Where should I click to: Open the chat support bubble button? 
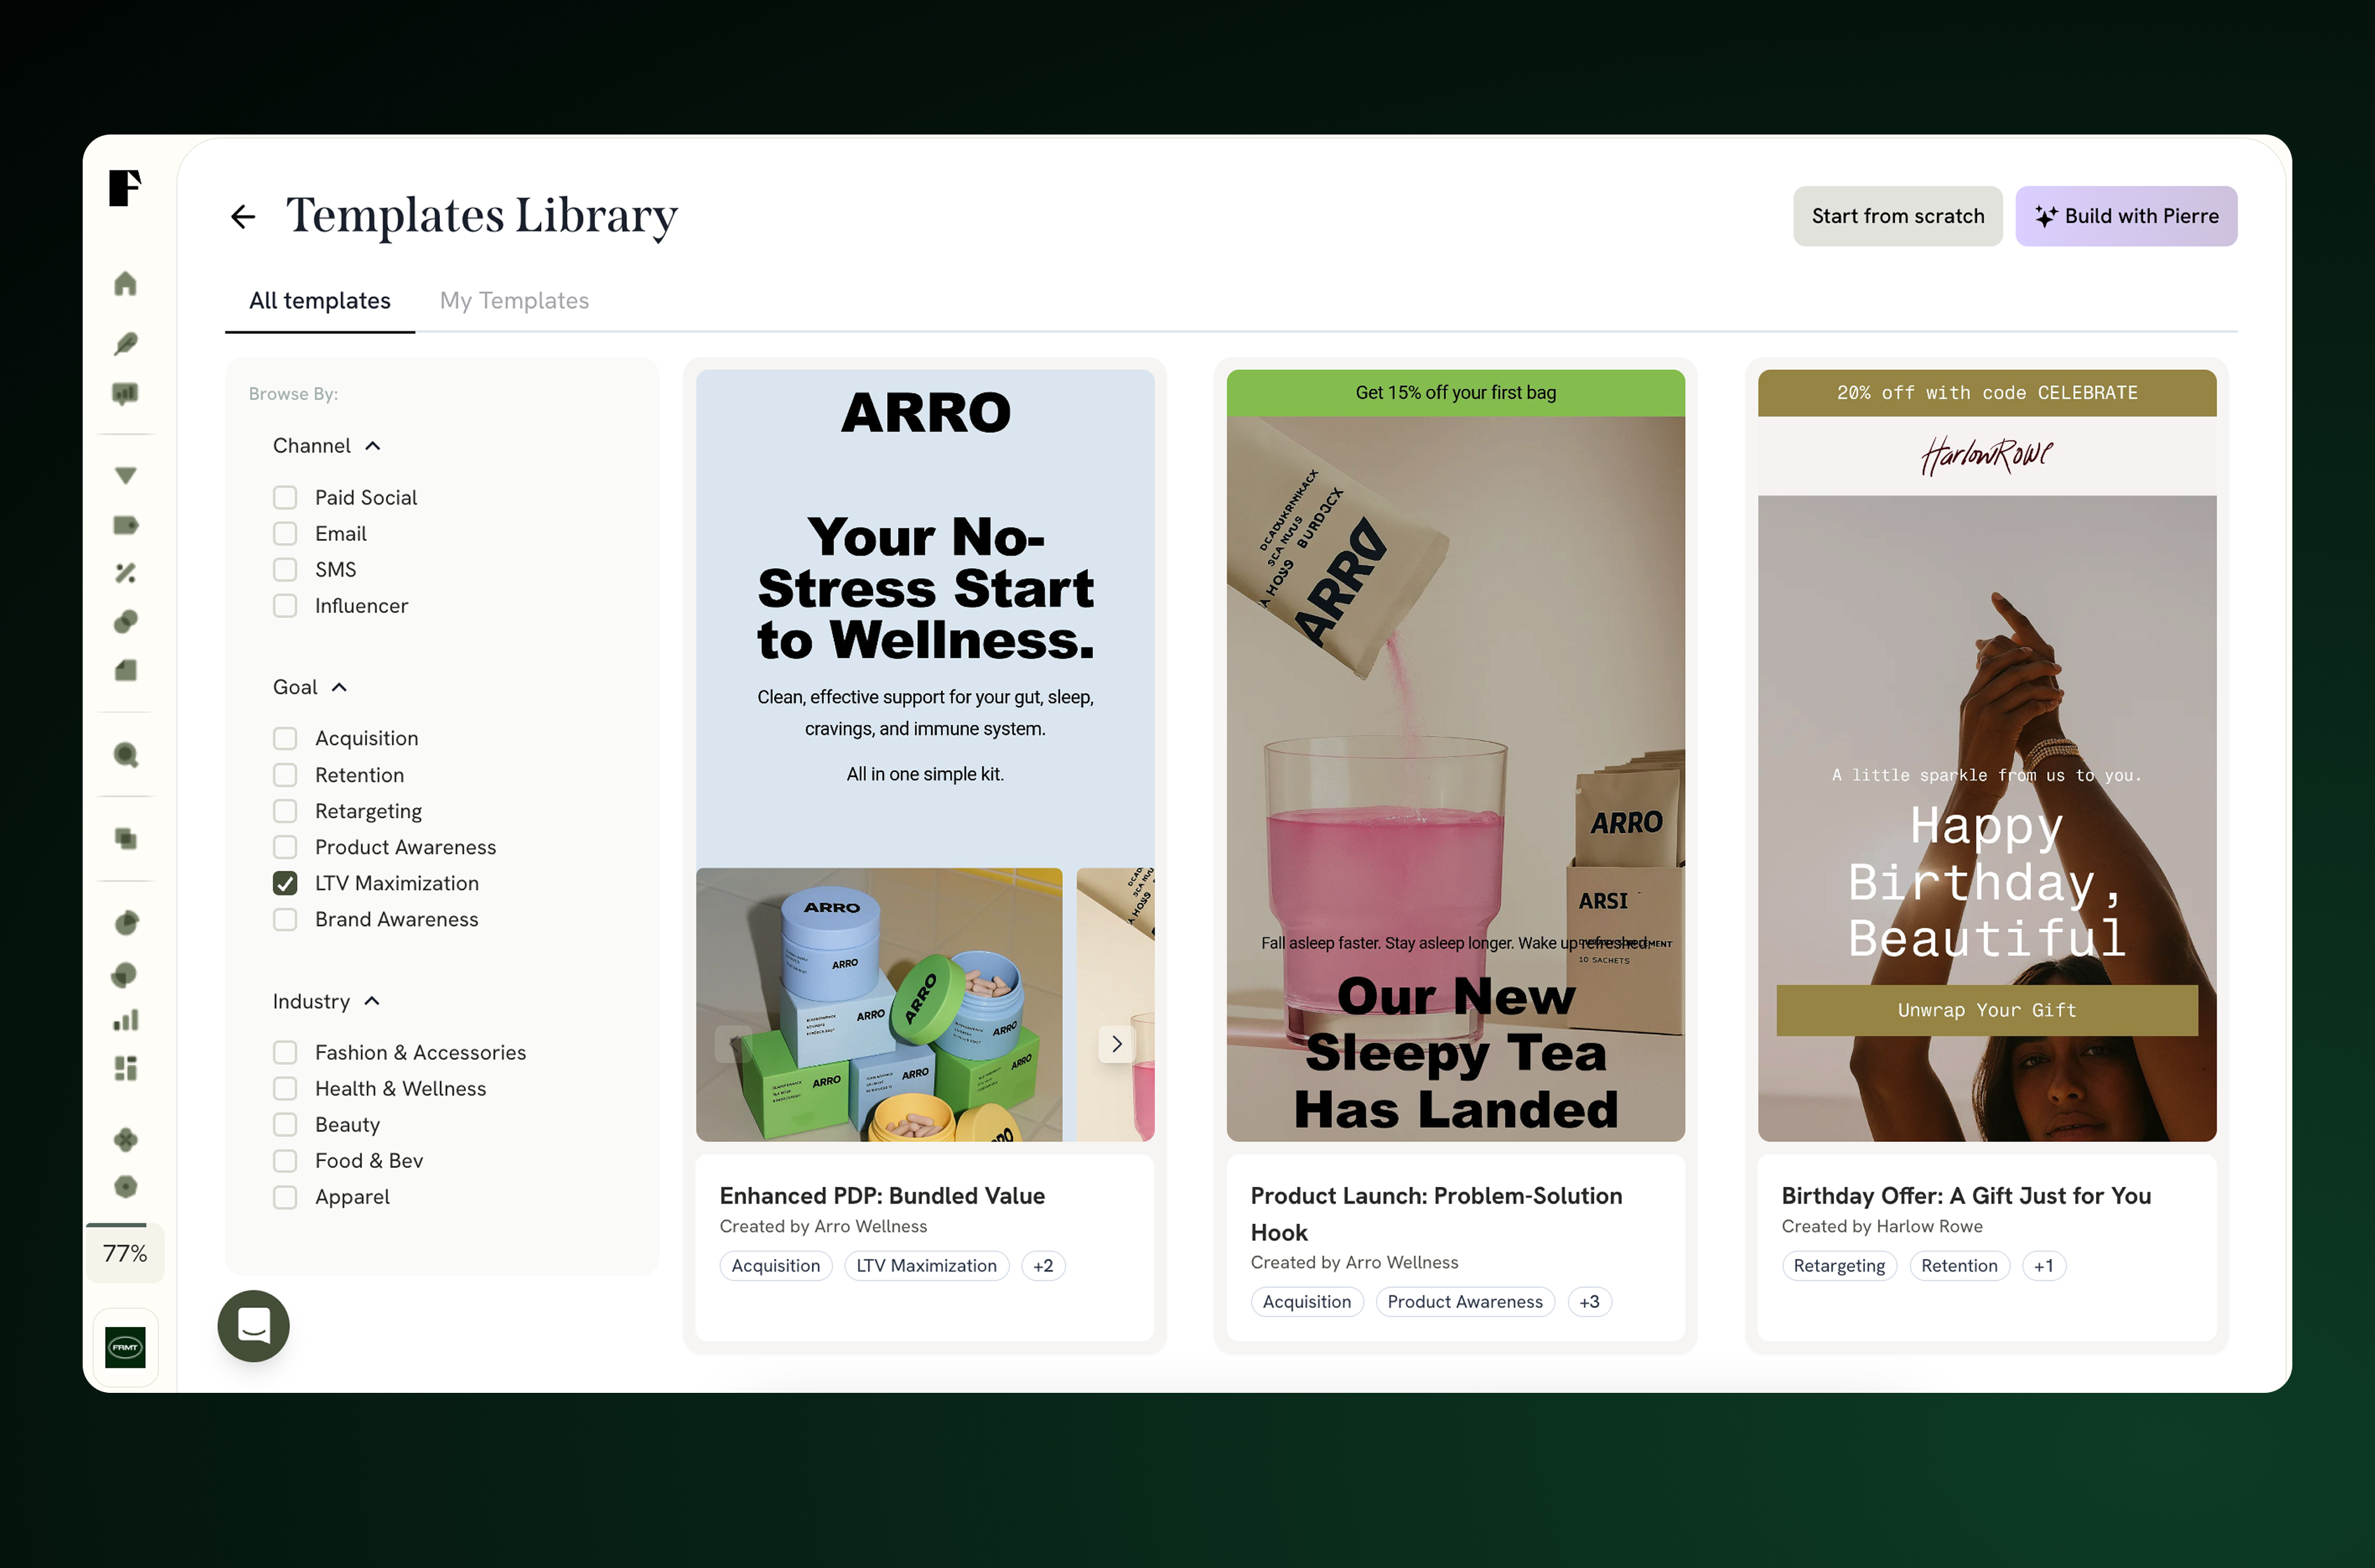click(253, 1326)
